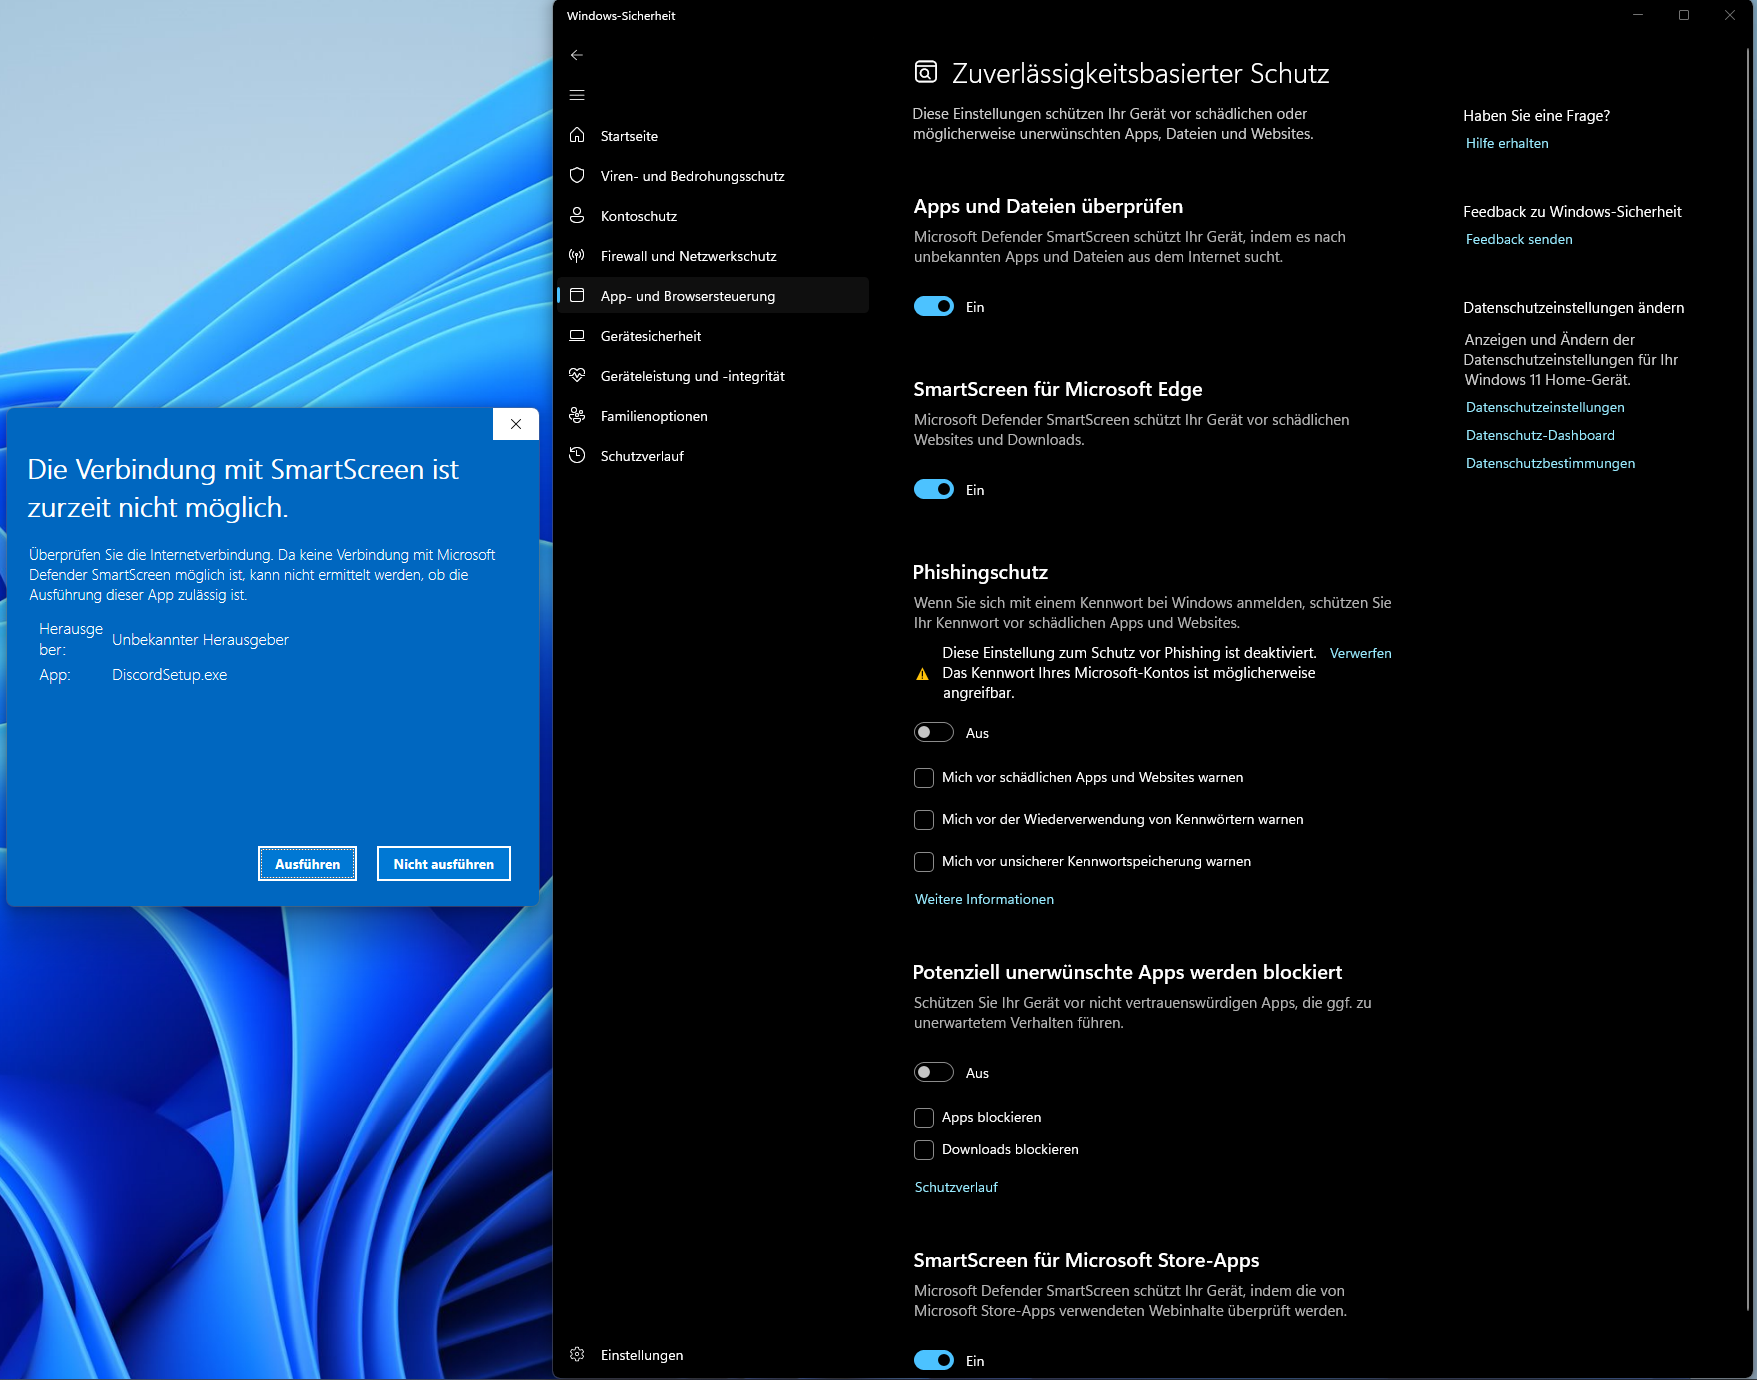The image size is (1757, 1380).
Task: Click the Feedback senden link
Action: 1519,239
